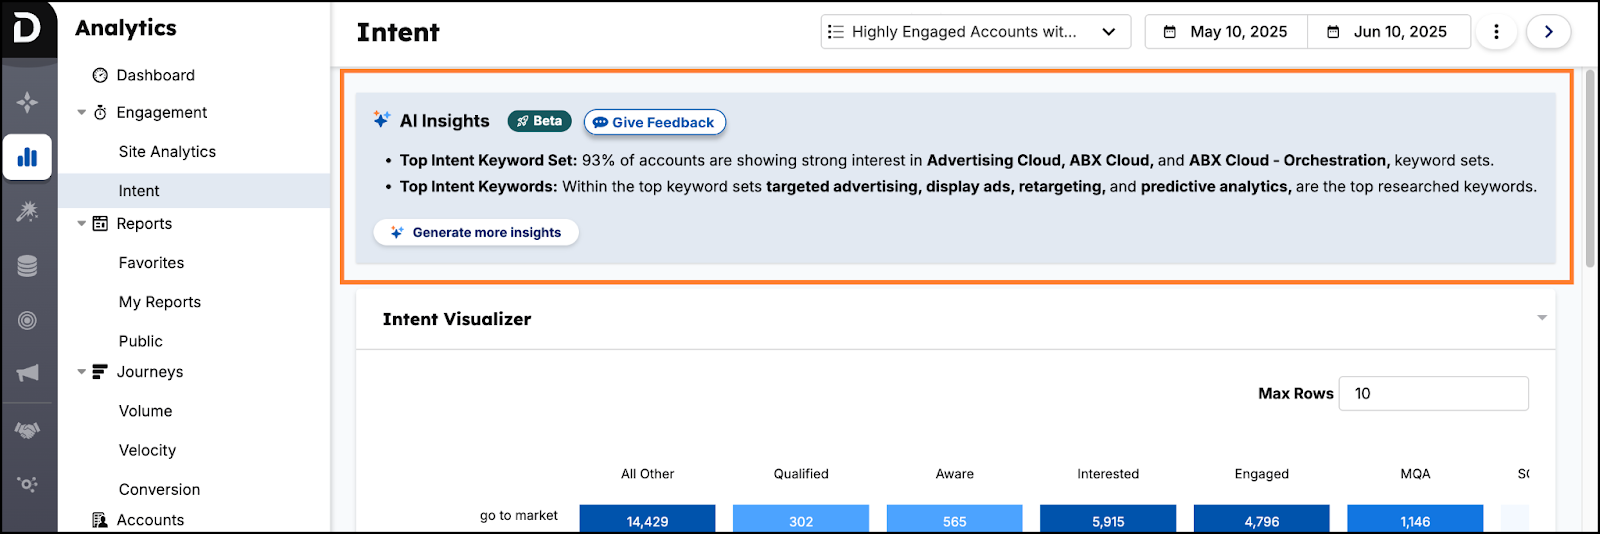The image size is (1600, 534).
Task: Open the settings gear sidebar icon
Action: point(27,484)
